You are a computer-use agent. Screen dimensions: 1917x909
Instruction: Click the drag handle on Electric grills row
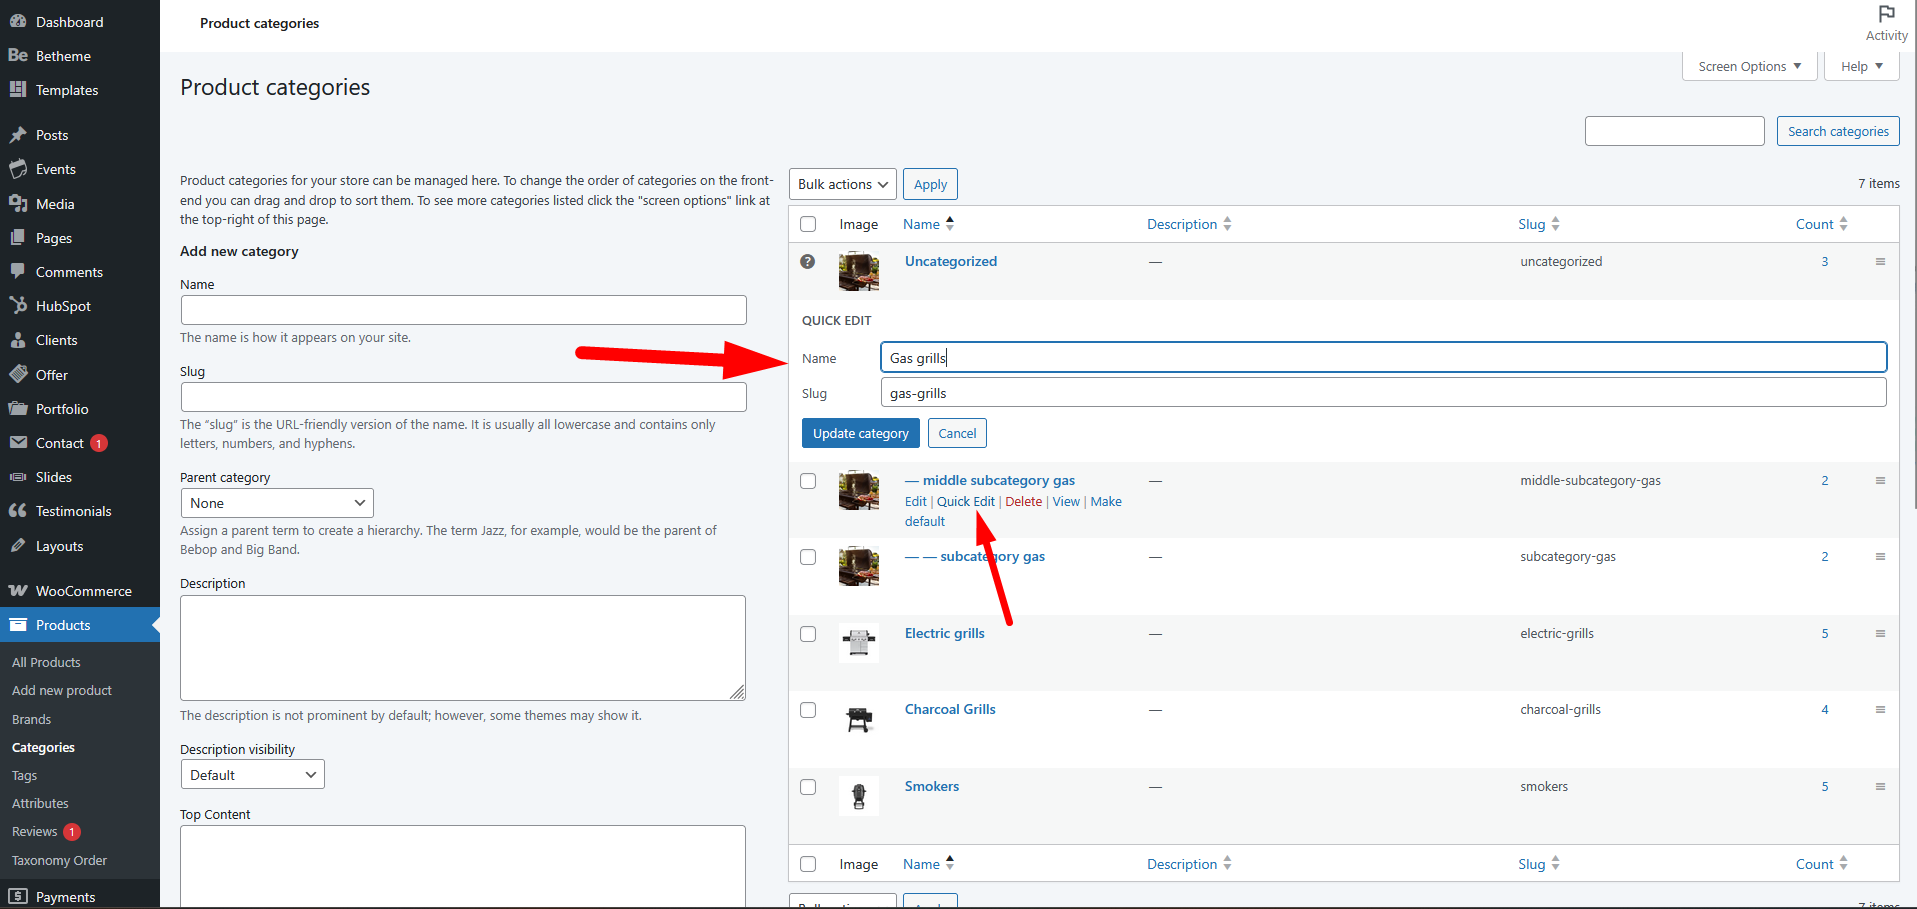pyautogui.click(x=1880, y=634)
